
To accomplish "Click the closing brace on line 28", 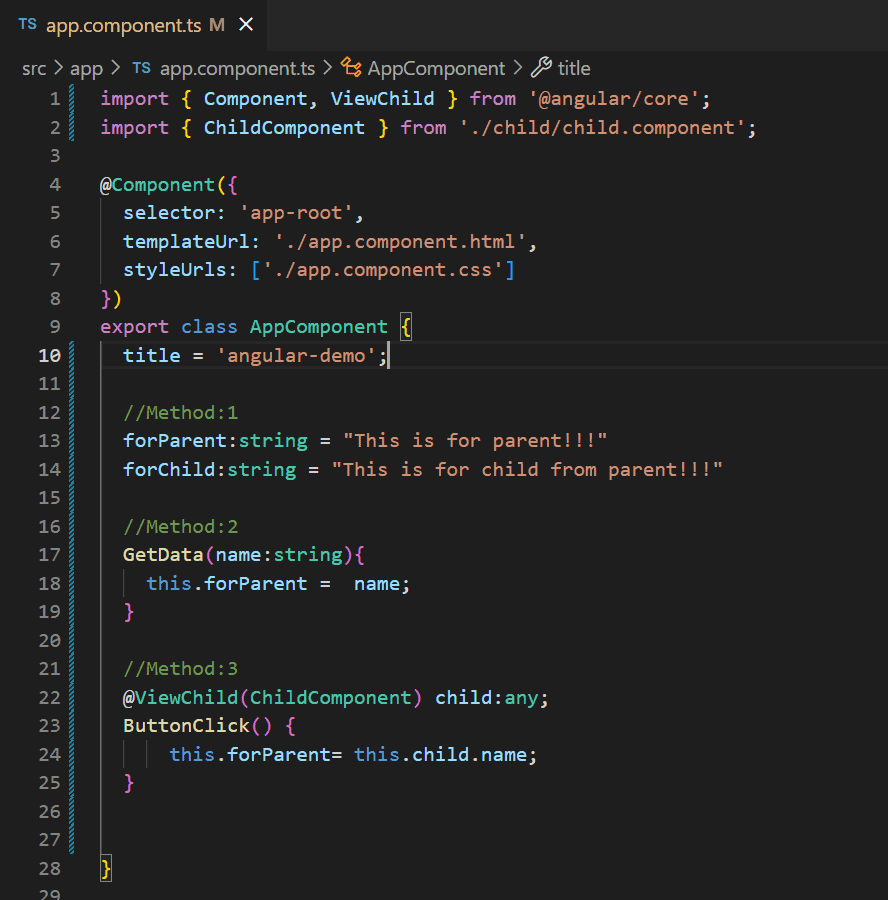I will tap(106, 868).
